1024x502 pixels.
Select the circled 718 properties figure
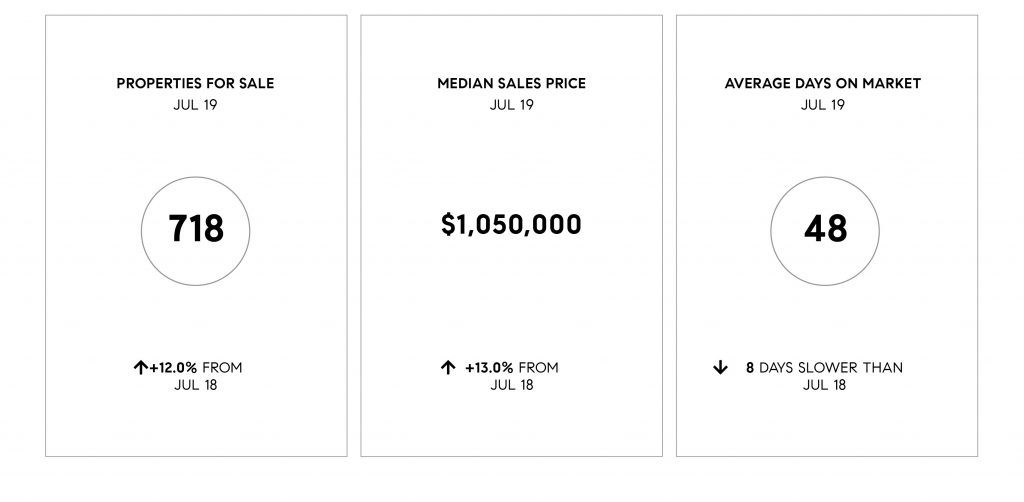[x=195, y=231]
